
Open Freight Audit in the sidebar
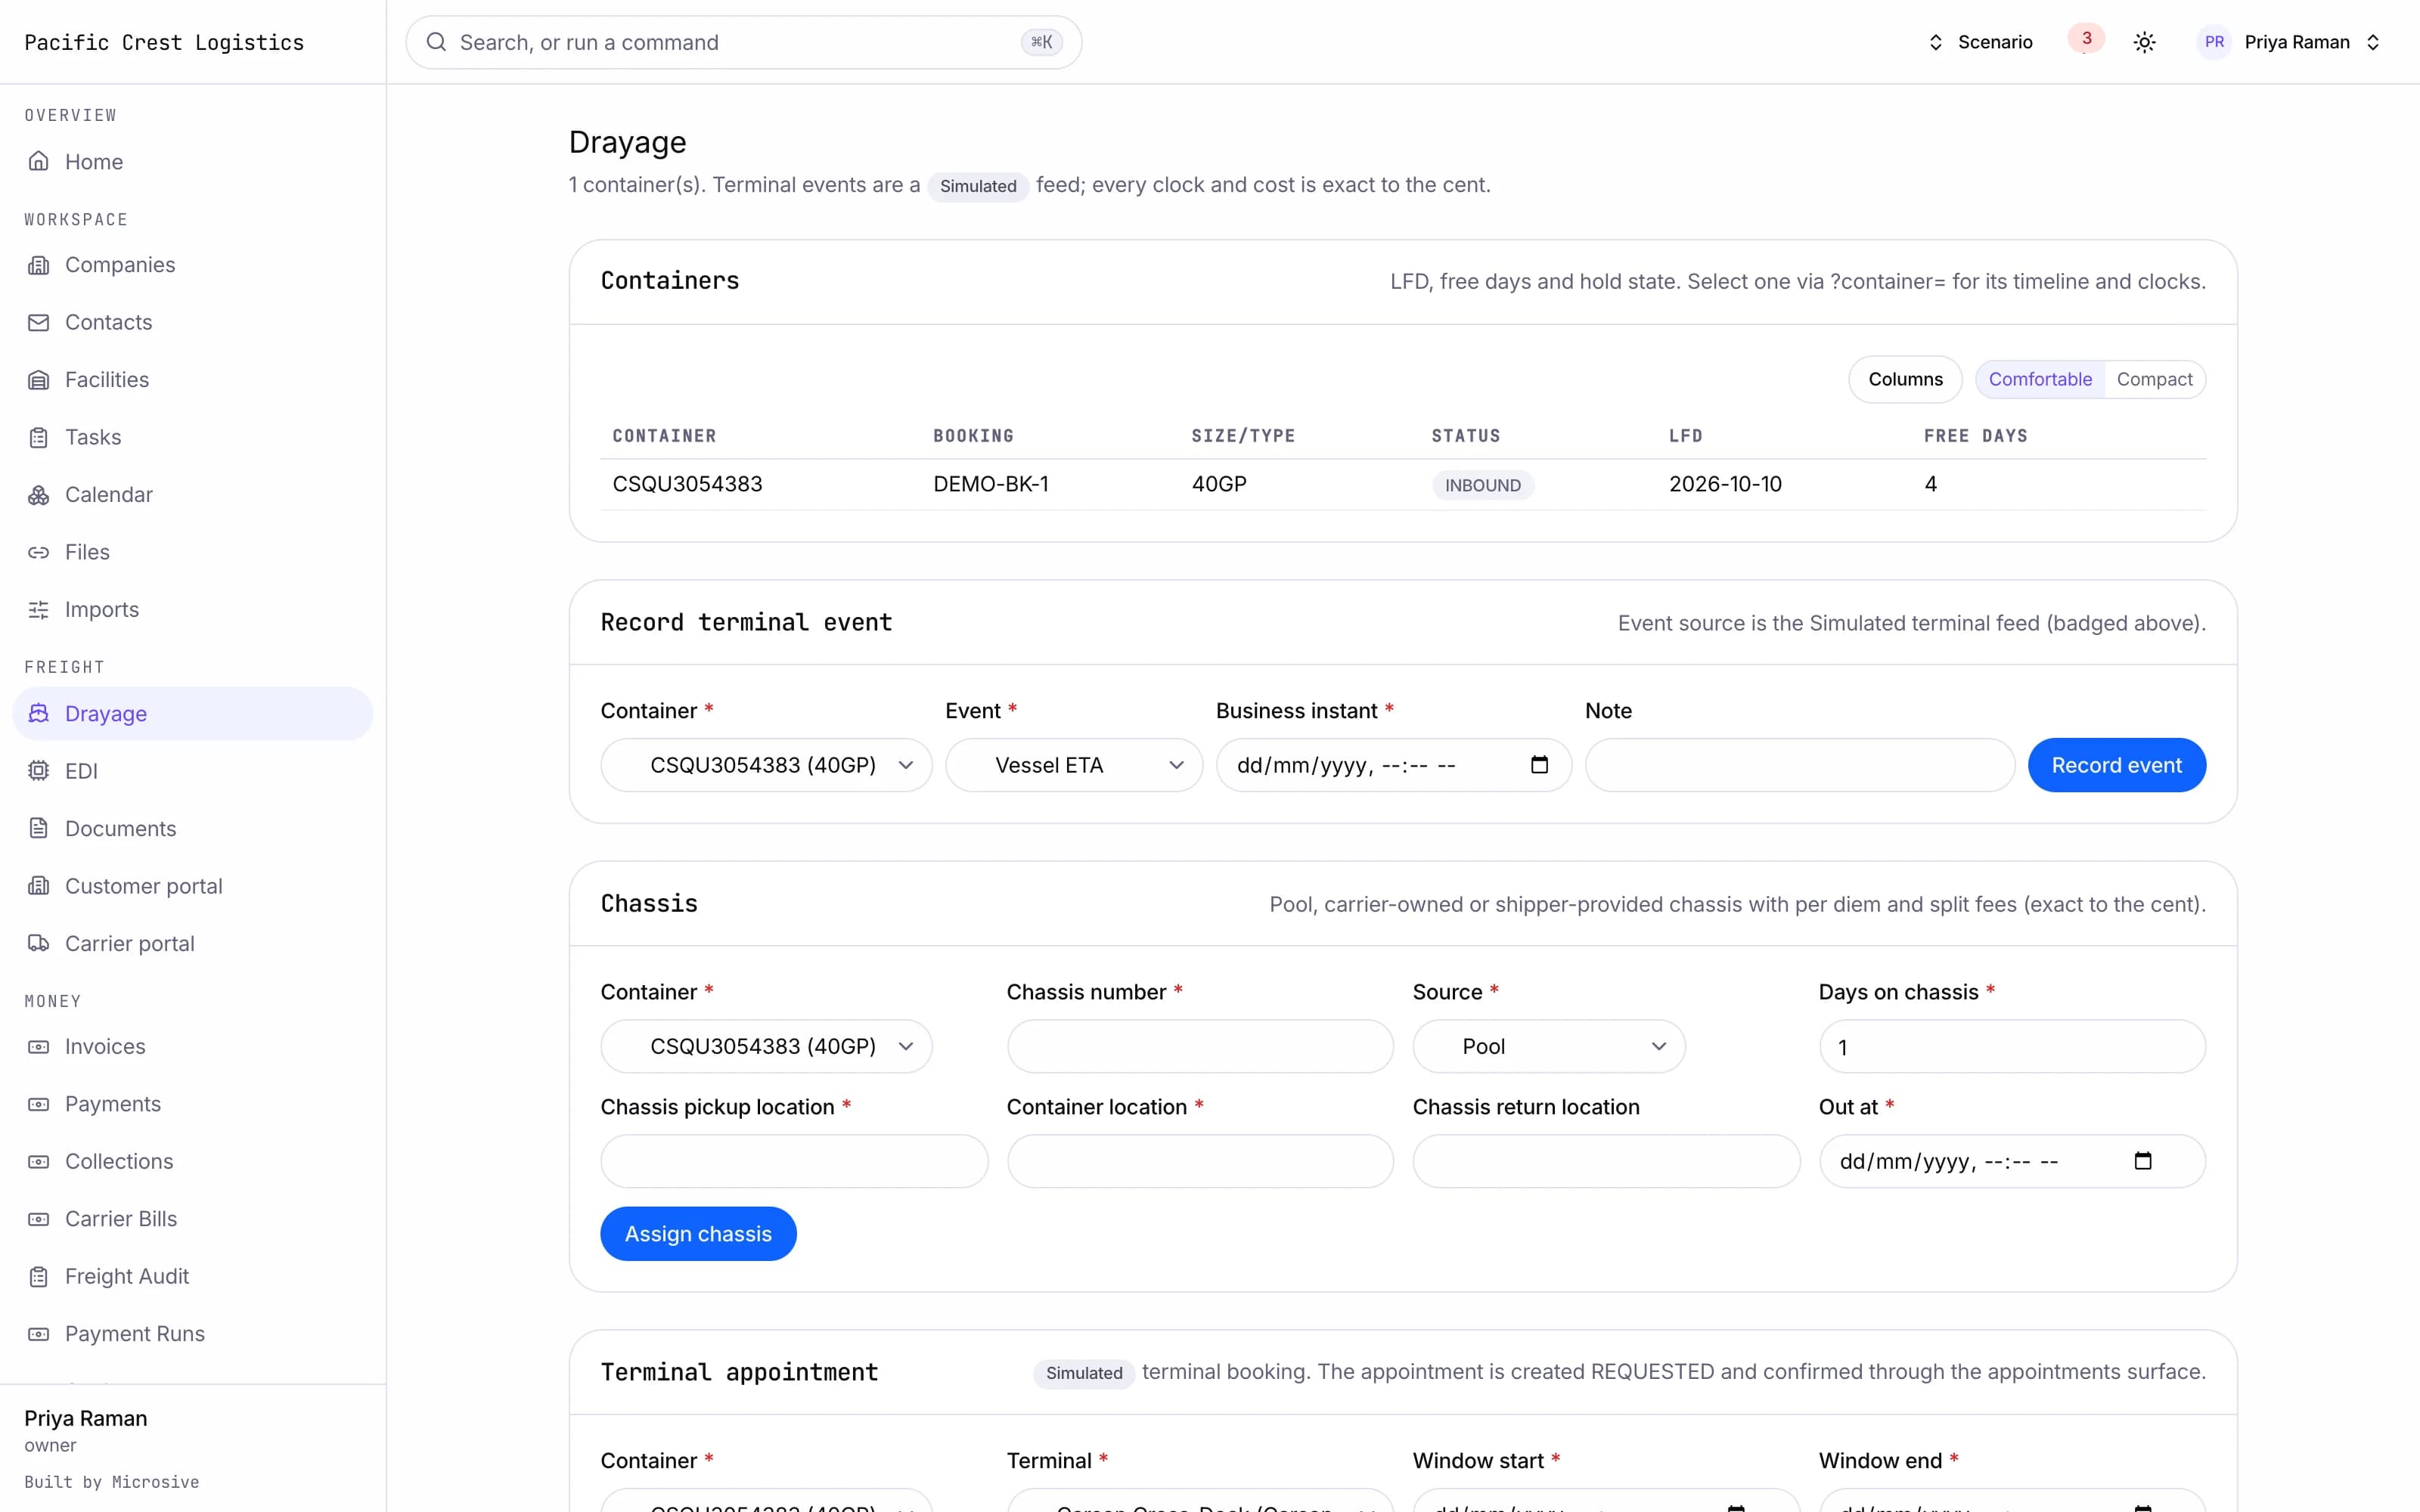coord(192,1276)
